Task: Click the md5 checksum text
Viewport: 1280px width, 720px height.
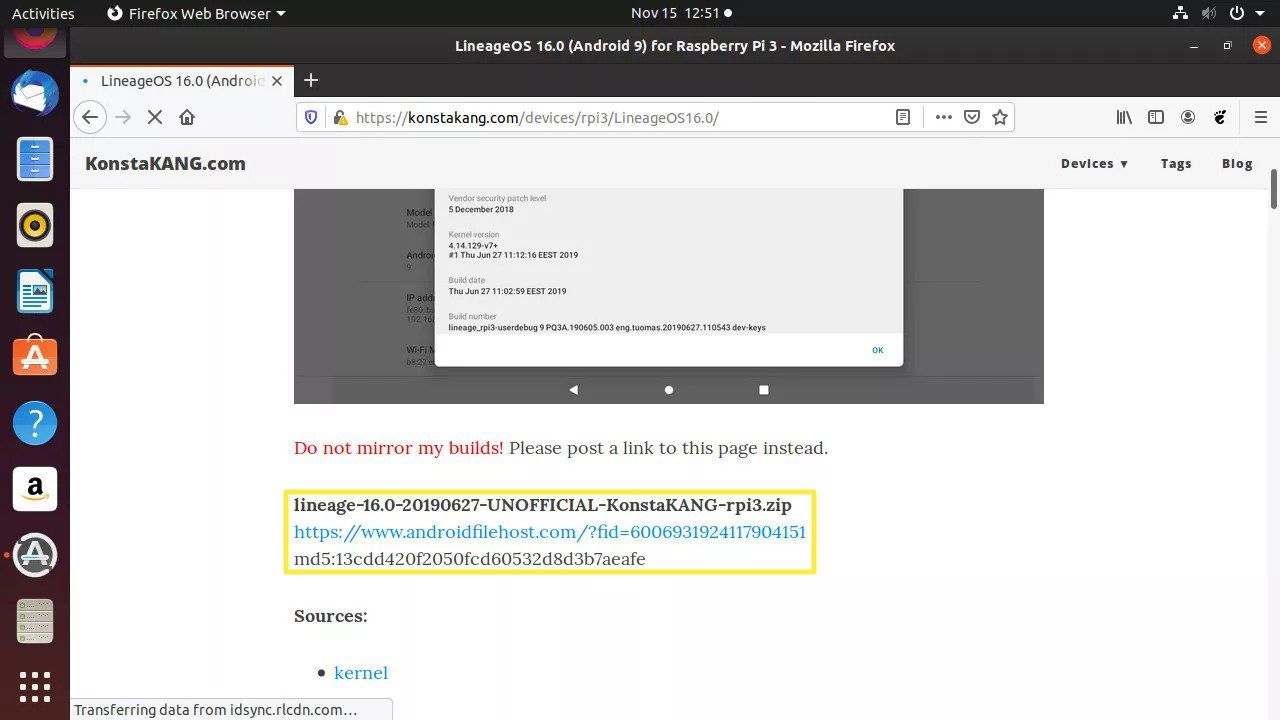Action: tap(470, 559)
